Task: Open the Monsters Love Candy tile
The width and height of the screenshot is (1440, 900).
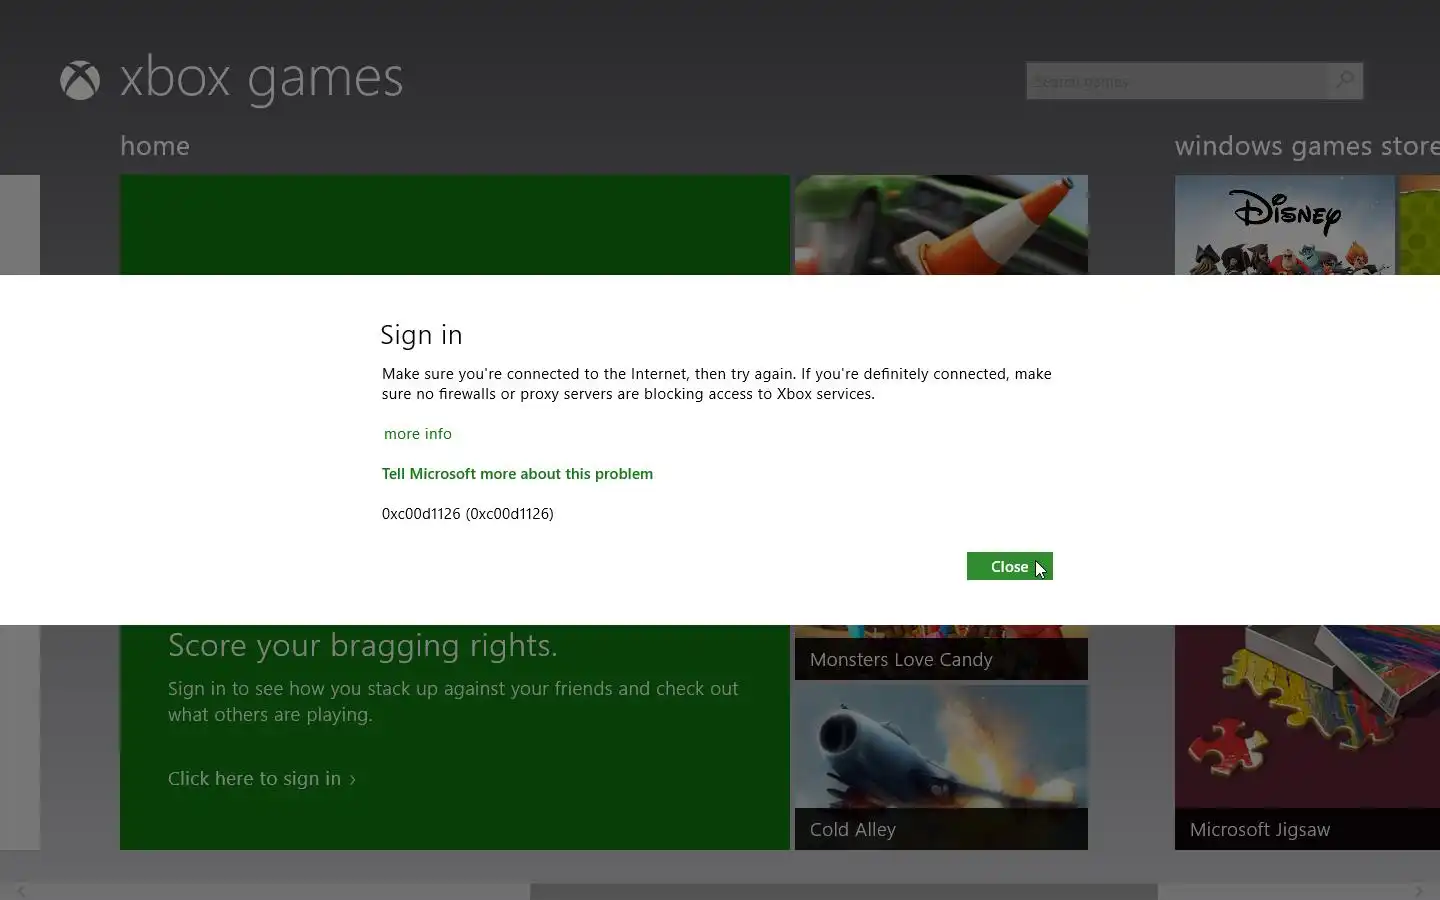Action: pyautogui.click(x=941, y=652)
